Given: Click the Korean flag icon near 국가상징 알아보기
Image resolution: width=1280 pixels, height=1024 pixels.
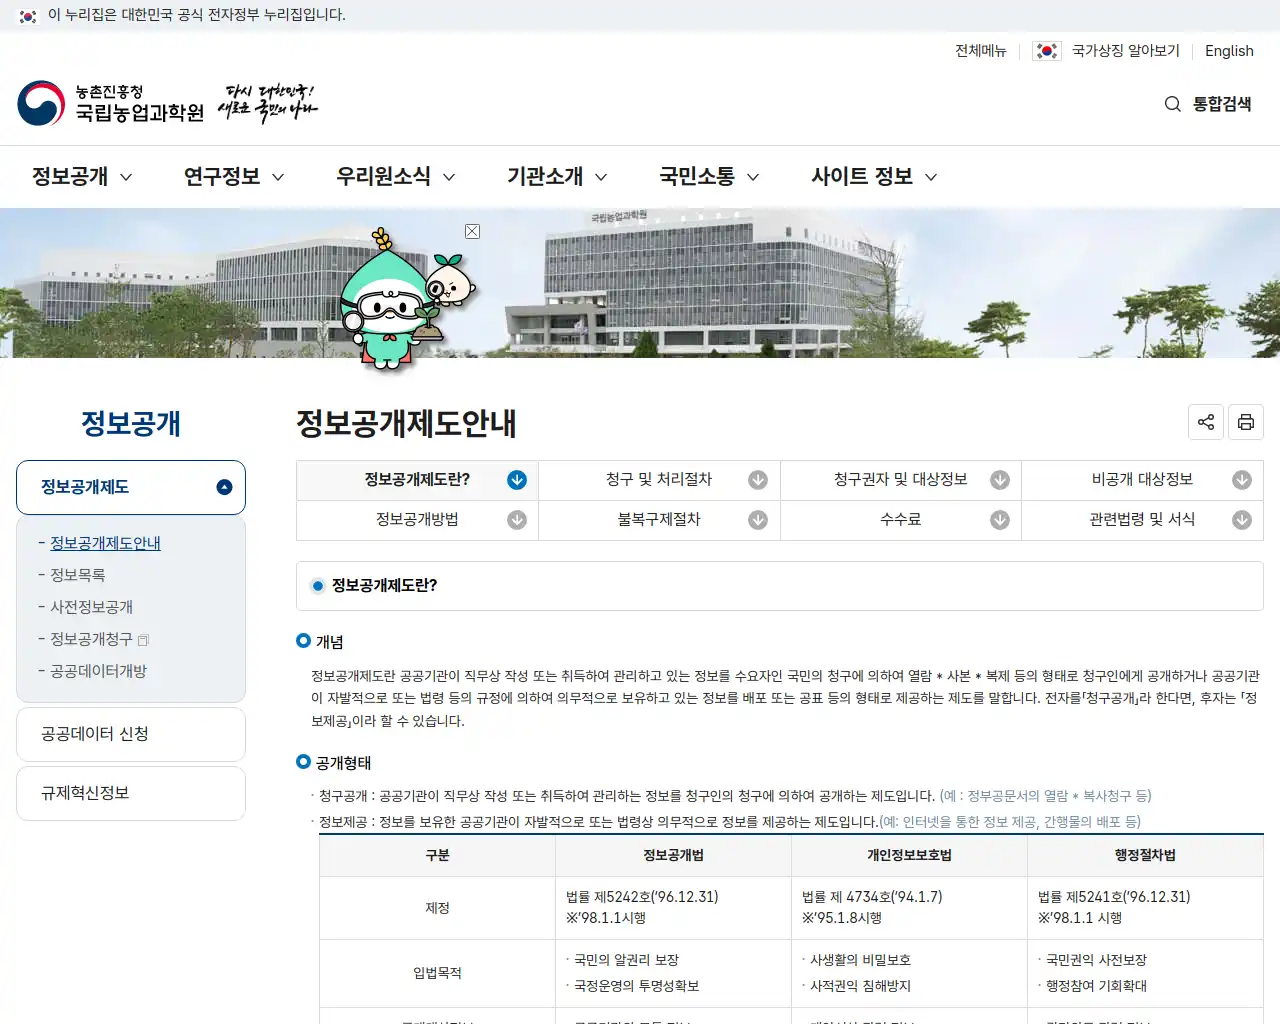Looking at the screenshot, I should (1047, 51).
